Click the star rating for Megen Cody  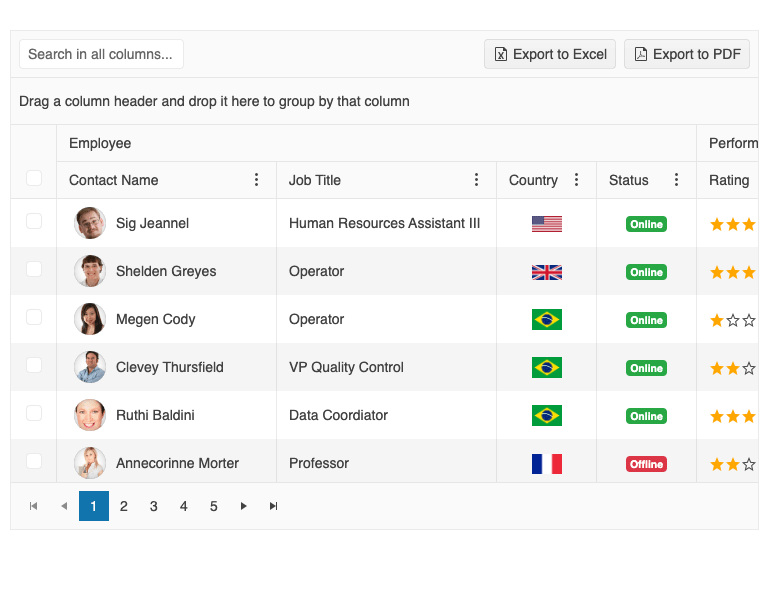pyautogui.click(x=734, y=321)
